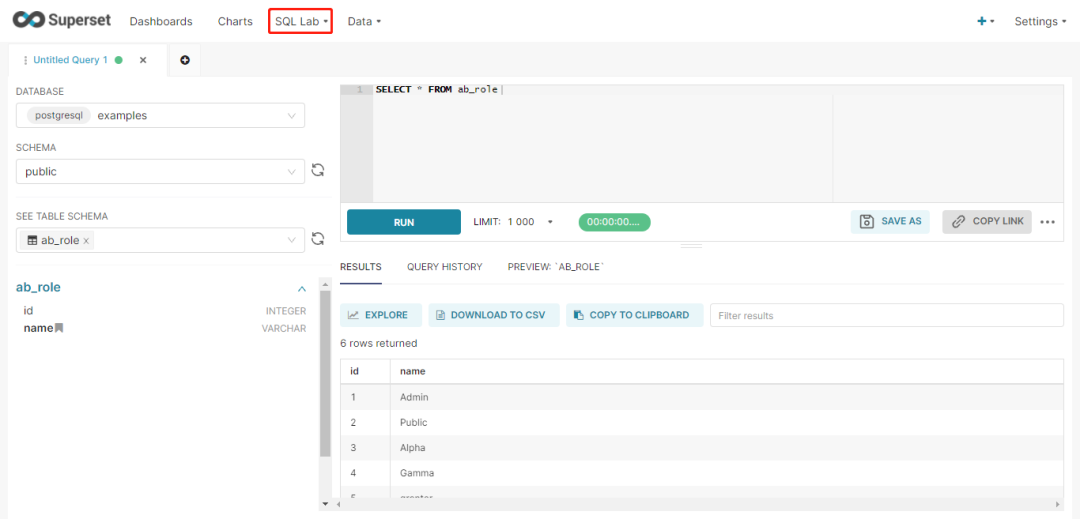Image resolution: width=1080 pixels, height=519 pixels.
Task: Refresh the table list
Action: pyautogui.click(x=318, y=238)
